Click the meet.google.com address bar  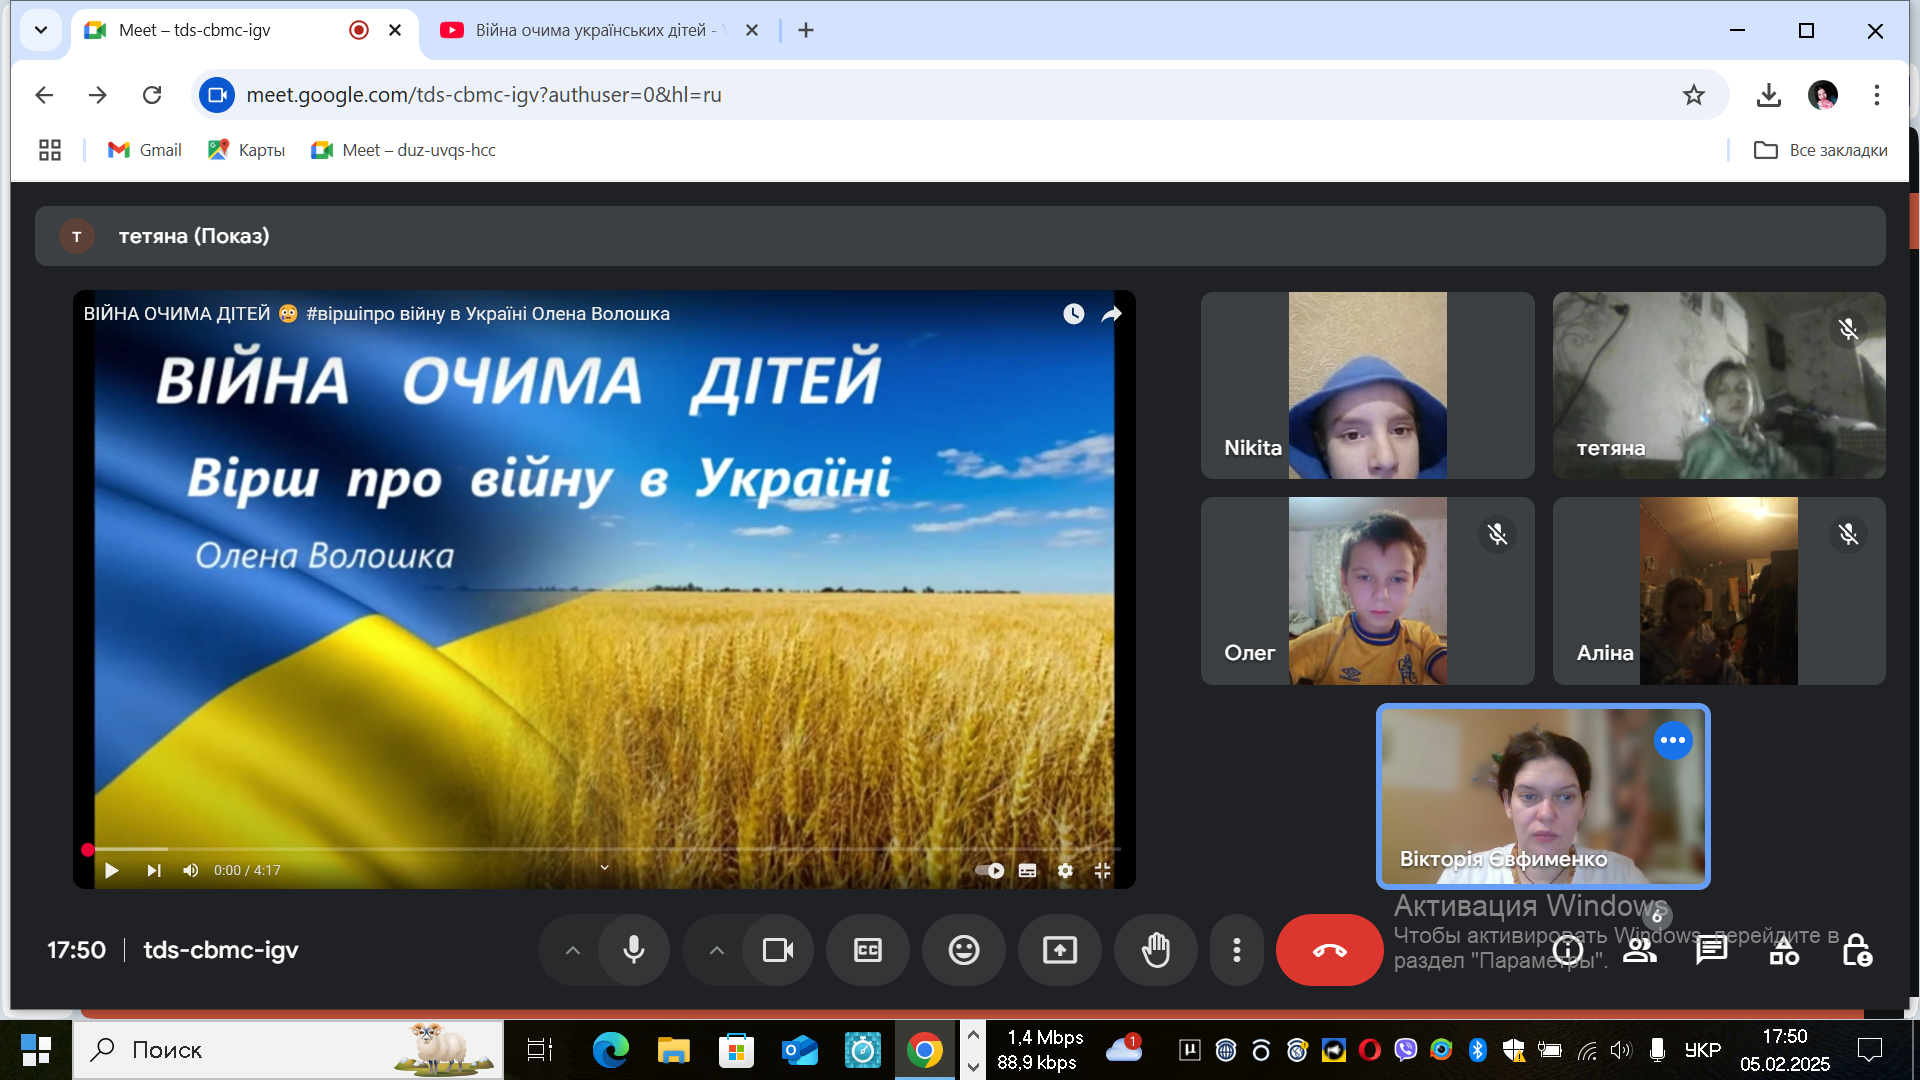[960, 95]
